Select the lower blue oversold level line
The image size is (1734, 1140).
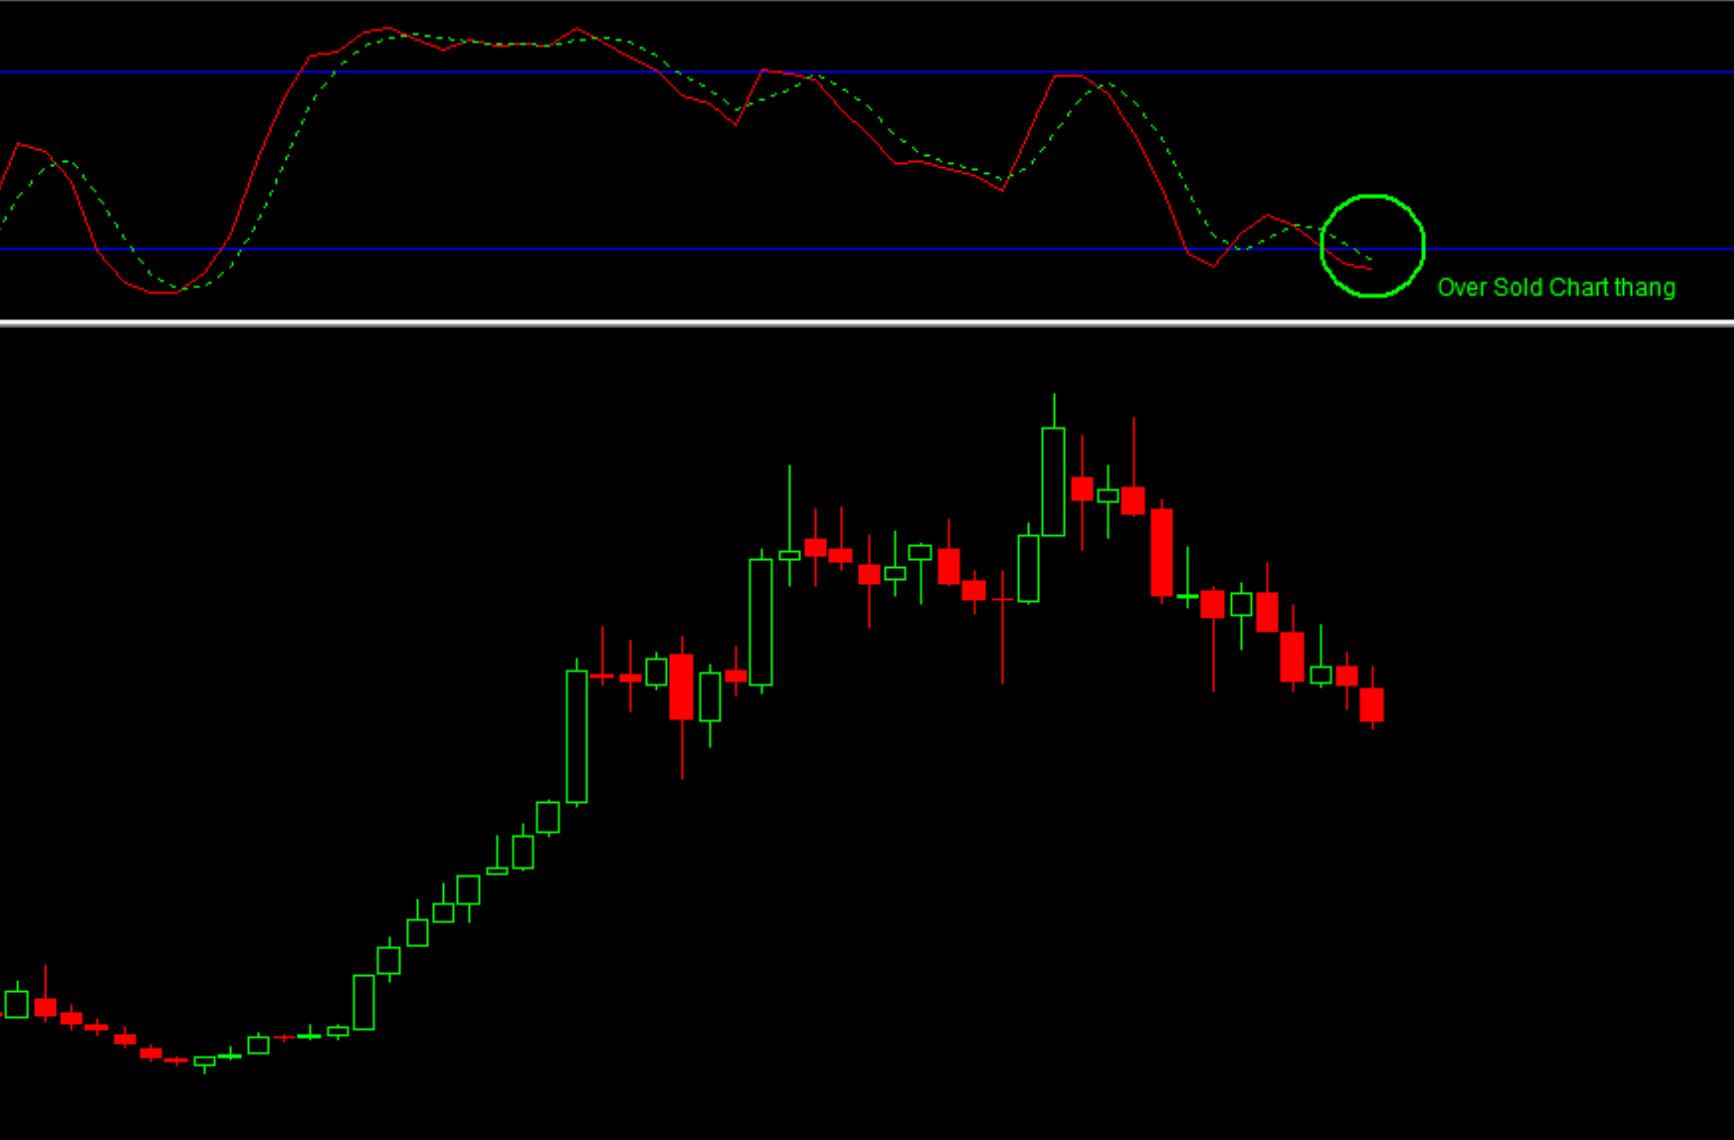[867, 249]
